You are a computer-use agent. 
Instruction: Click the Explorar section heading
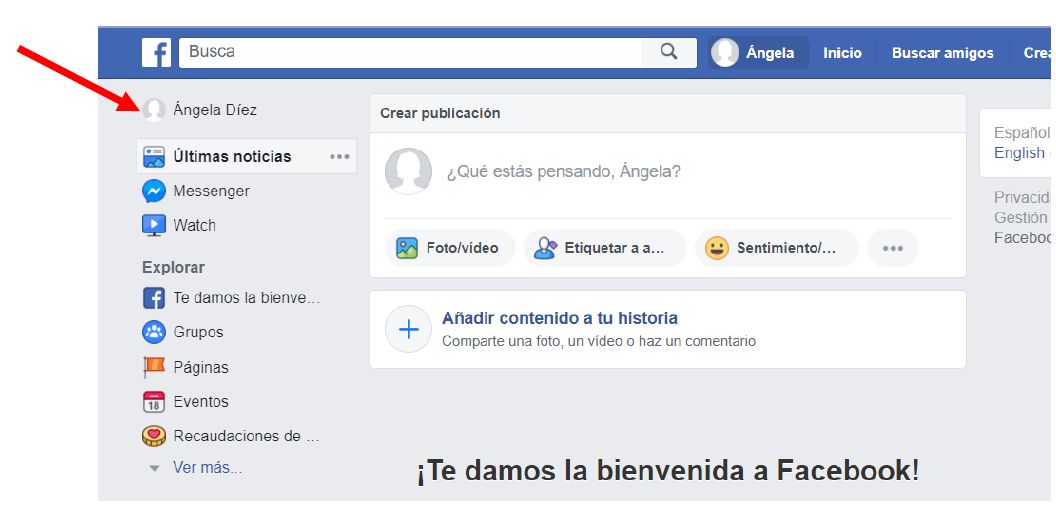[x=173, y=267]
